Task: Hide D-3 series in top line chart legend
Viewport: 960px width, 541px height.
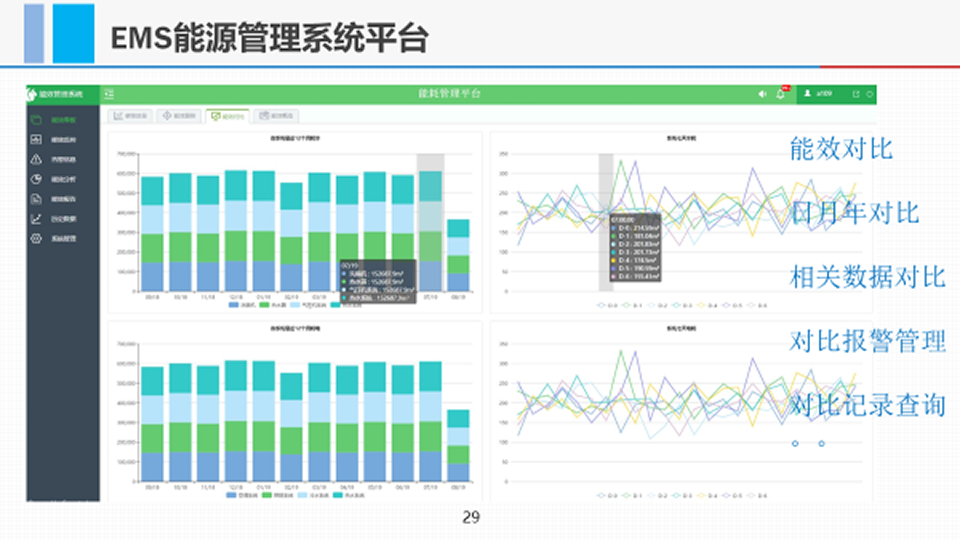Action: click(x=684, y=305)
